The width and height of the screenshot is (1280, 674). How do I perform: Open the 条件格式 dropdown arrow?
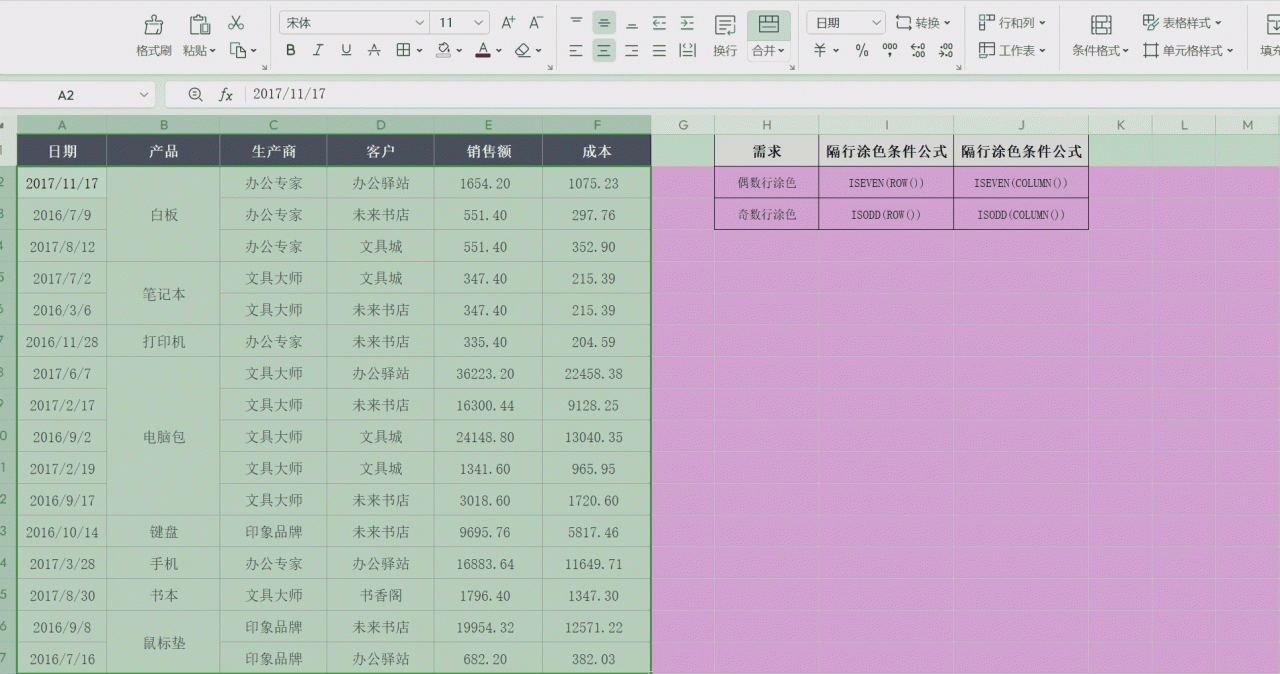[1125, 51]
